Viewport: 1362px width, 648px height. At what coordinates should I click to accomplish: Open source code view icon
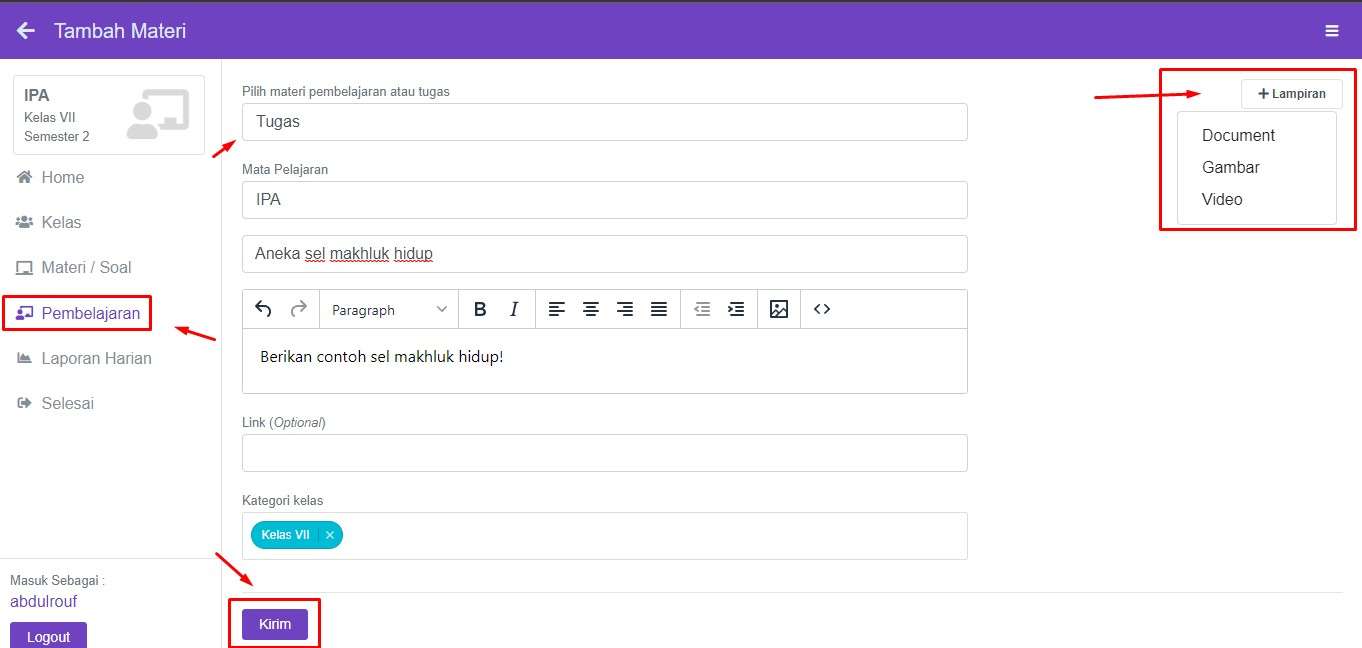[822, 309]
